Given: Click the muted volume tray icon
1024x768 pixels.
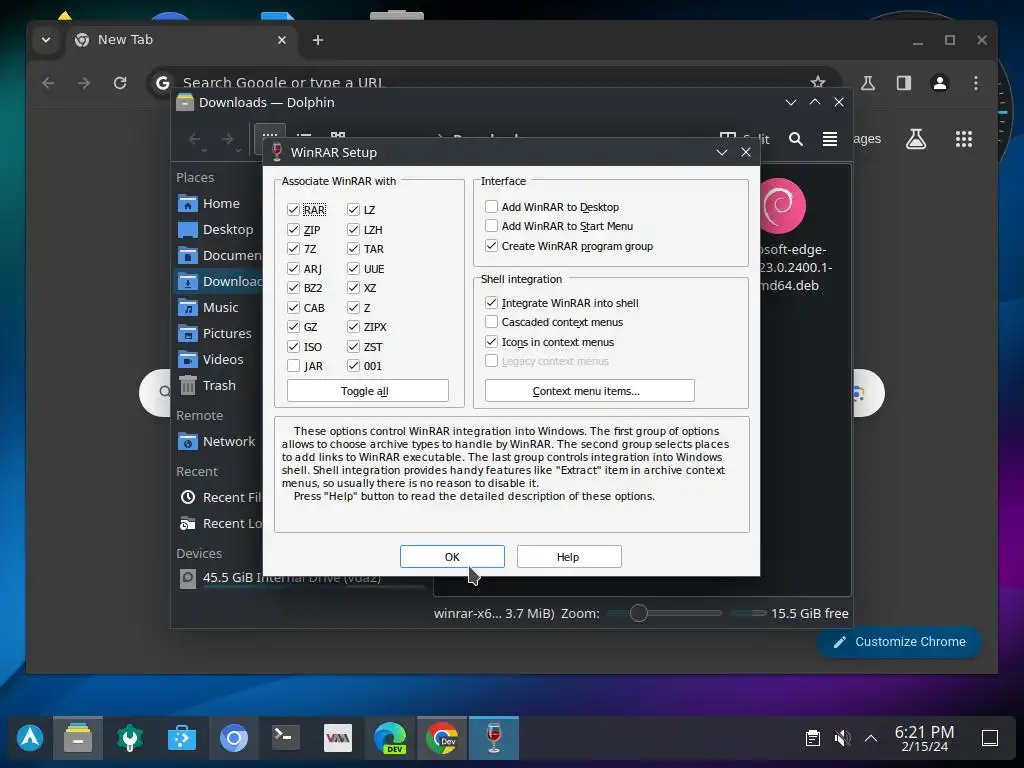Looking at the screenshot, I should (842, 738).
